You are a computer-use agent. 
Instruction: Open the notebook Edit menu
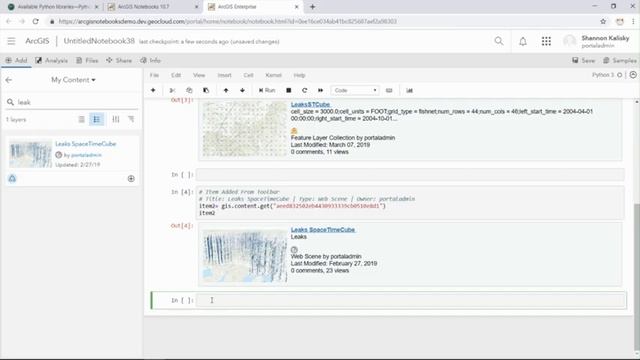pos(176,75)
